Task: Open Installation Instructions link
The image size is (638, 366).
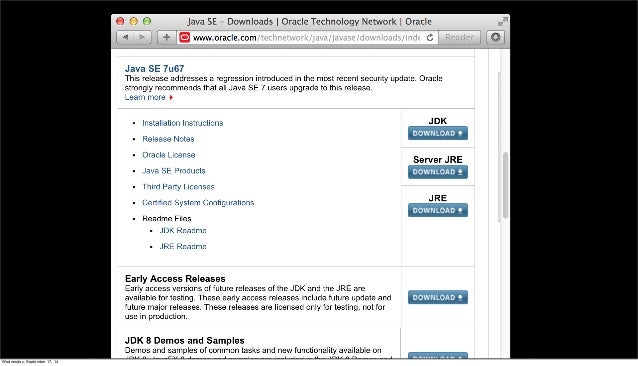Action: click(x=183, y=123)
